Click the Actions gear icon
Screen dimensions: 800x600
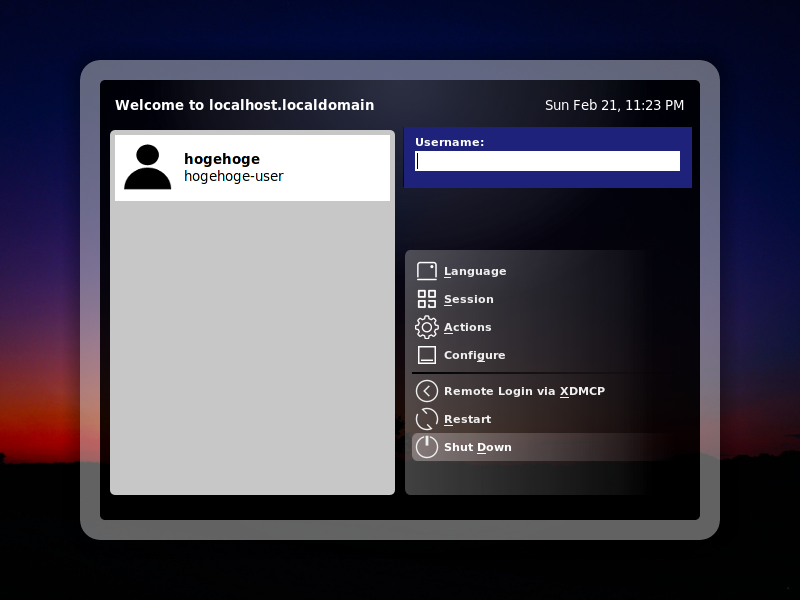click(427, 327)
